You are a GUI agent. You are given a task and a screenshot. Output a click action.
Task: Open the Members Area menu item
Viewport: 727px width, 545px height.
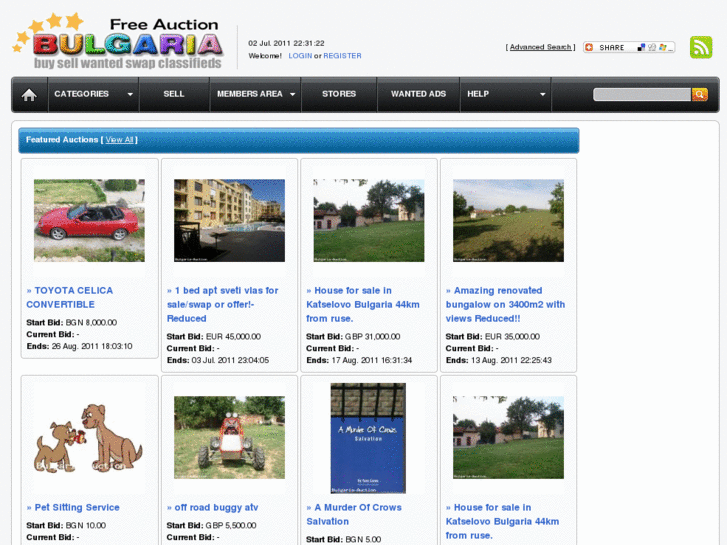pyautogui.click(x=249, y=94)
